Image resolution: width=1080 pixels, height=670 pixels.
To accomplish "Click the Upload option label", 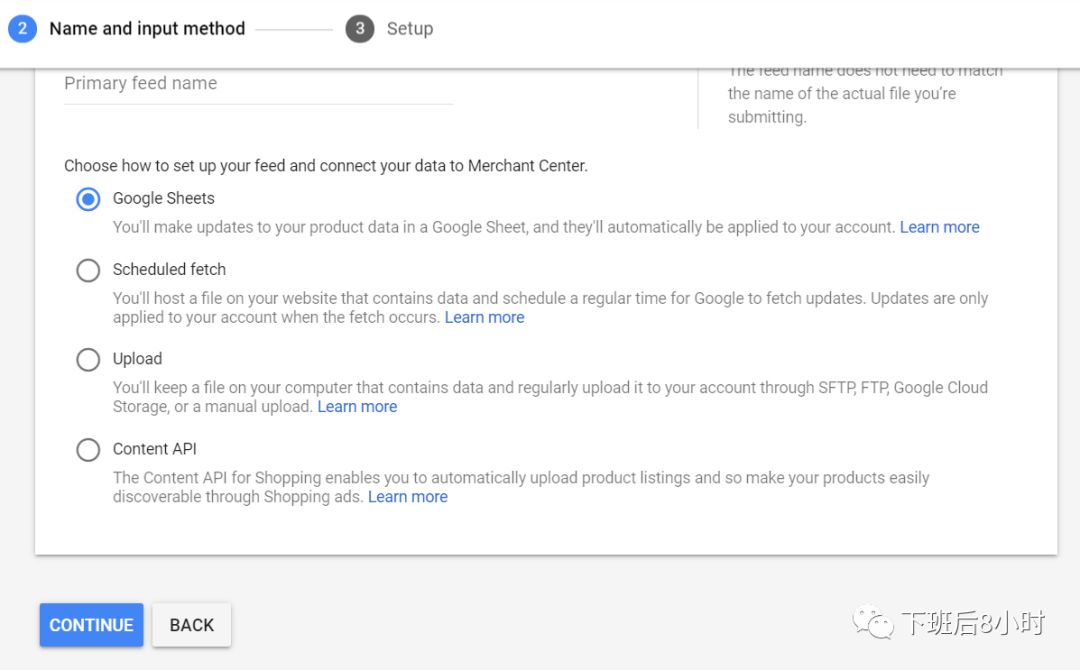I will click(137, 359).
